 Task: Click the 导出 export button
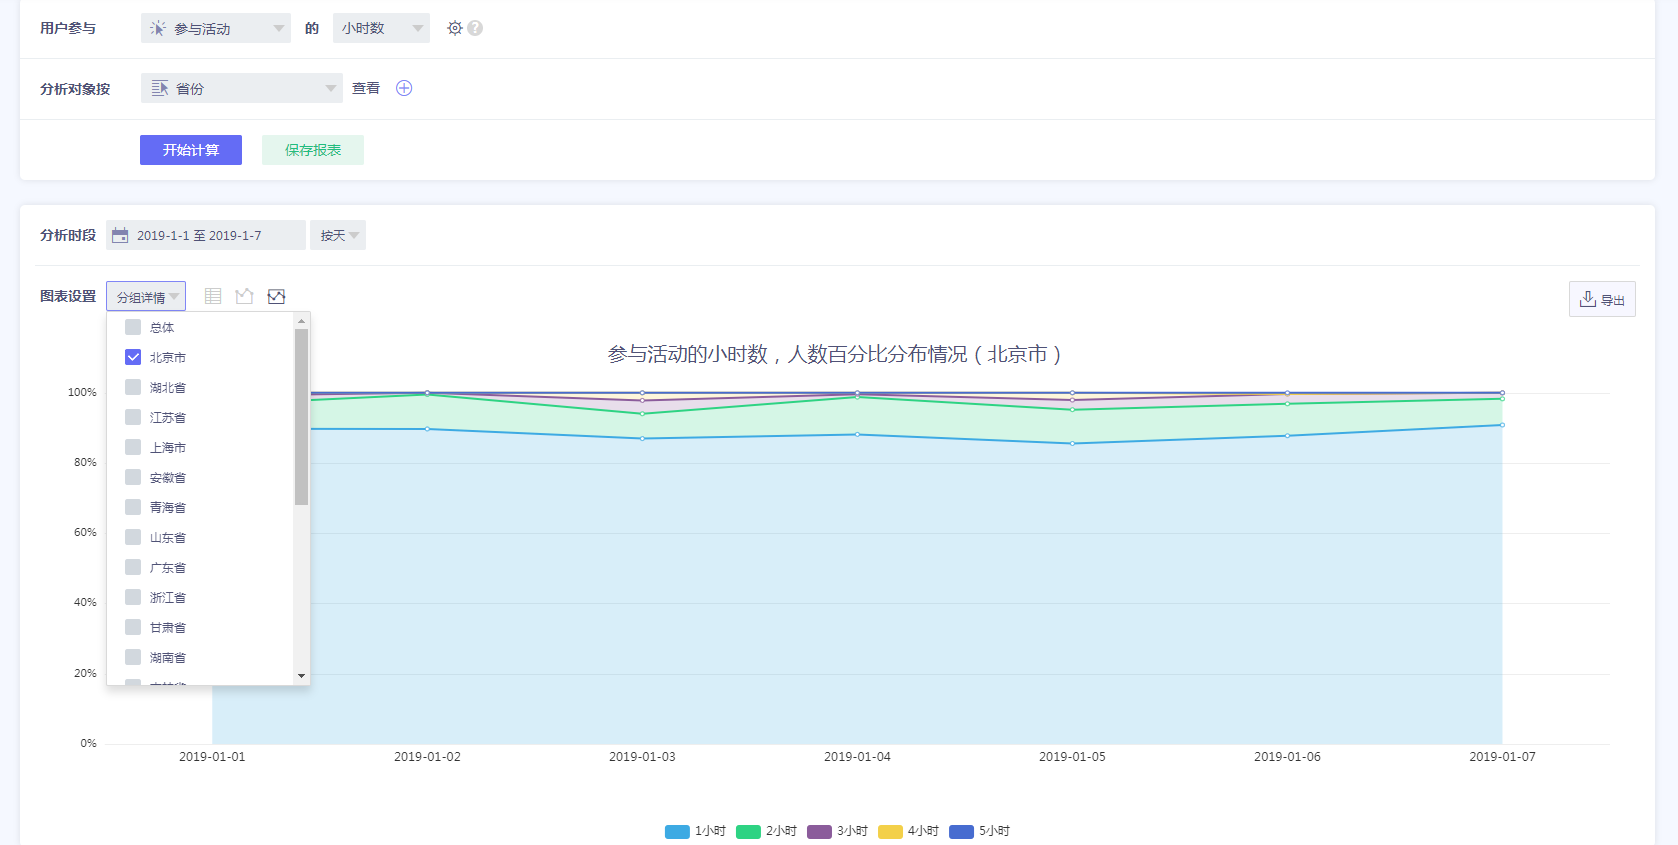click(x=1602, y=299)
